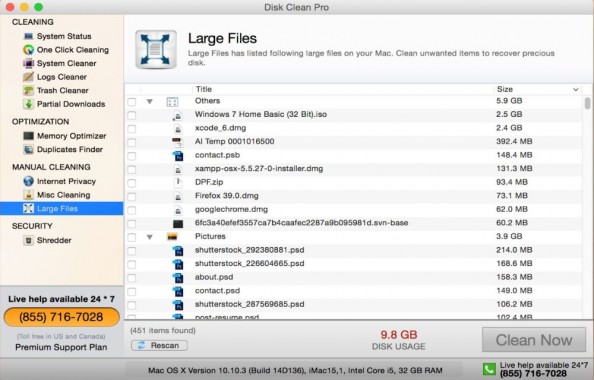Click the 9.8 GB disk usage value
The width and height of the screenshot is (594, 380).
click(x=399, y=335)
